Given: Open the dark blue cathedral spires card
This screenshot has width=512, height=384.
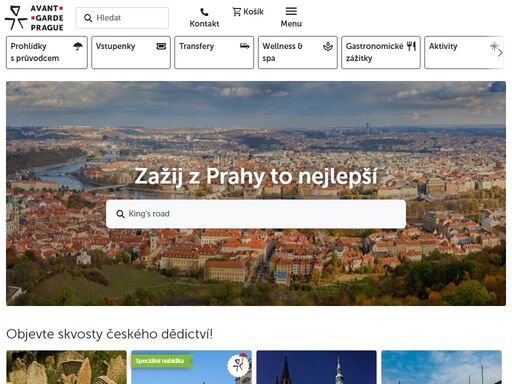Looking at the screenshot, I should [316, 367].
